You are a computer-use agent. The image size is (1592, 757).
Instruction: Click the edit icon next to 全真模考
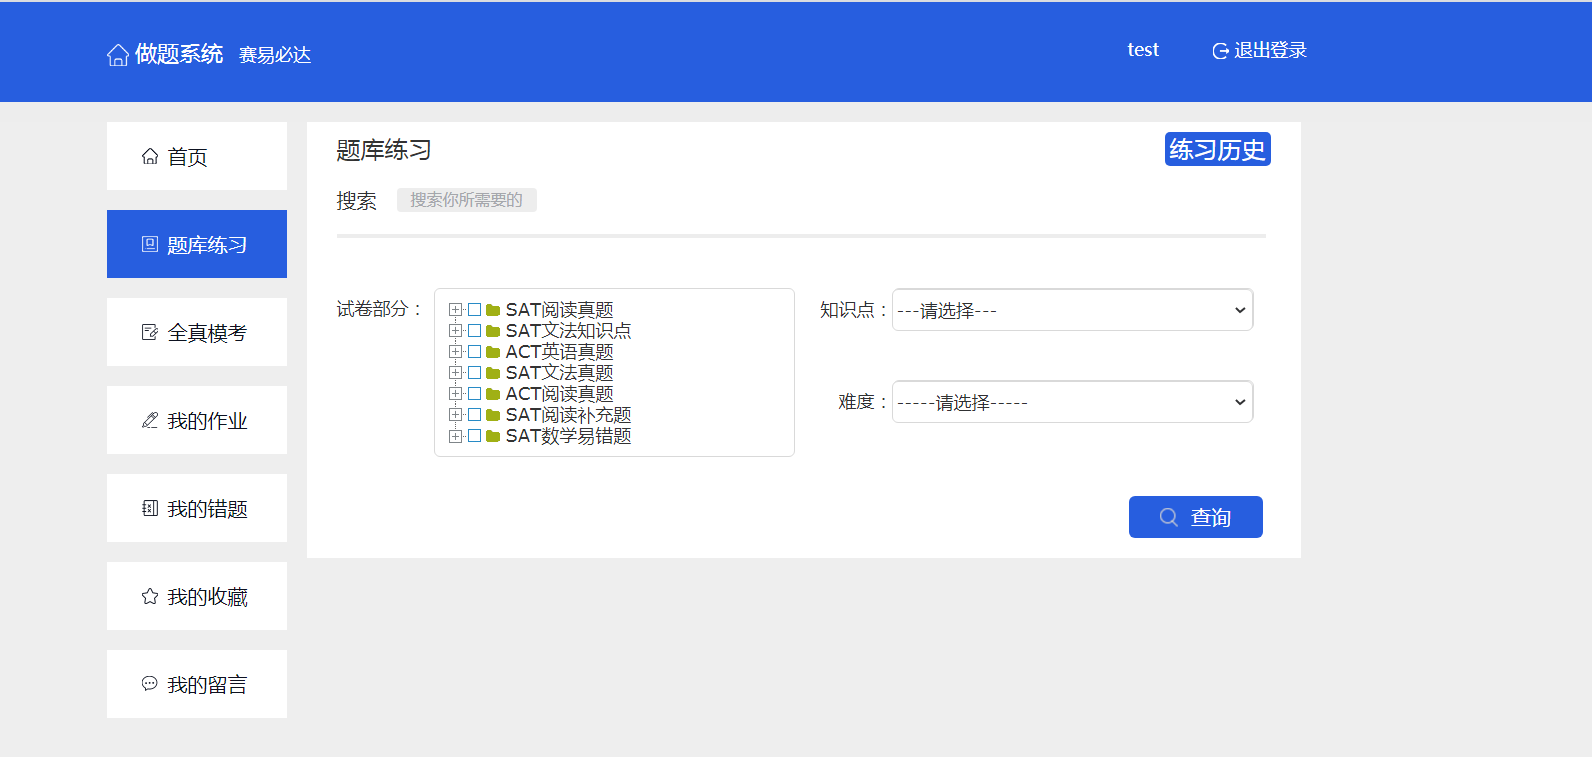(x=150, y=332)
